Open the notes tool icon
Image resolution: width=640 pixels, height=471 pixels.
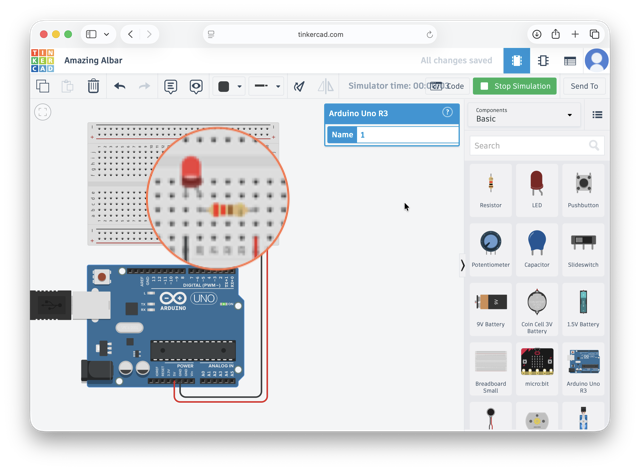coord(171,86)
